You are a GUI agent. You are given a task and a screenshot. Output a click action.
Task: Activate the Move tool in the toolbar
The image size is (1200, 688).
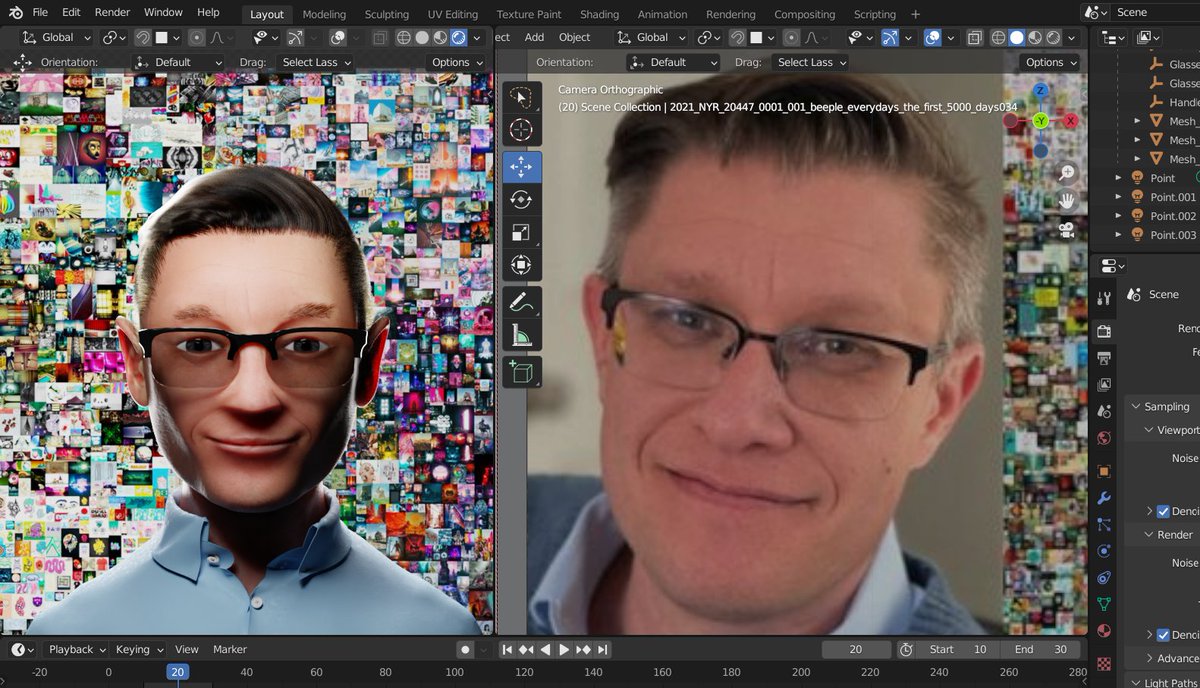[x=521, y=167]
